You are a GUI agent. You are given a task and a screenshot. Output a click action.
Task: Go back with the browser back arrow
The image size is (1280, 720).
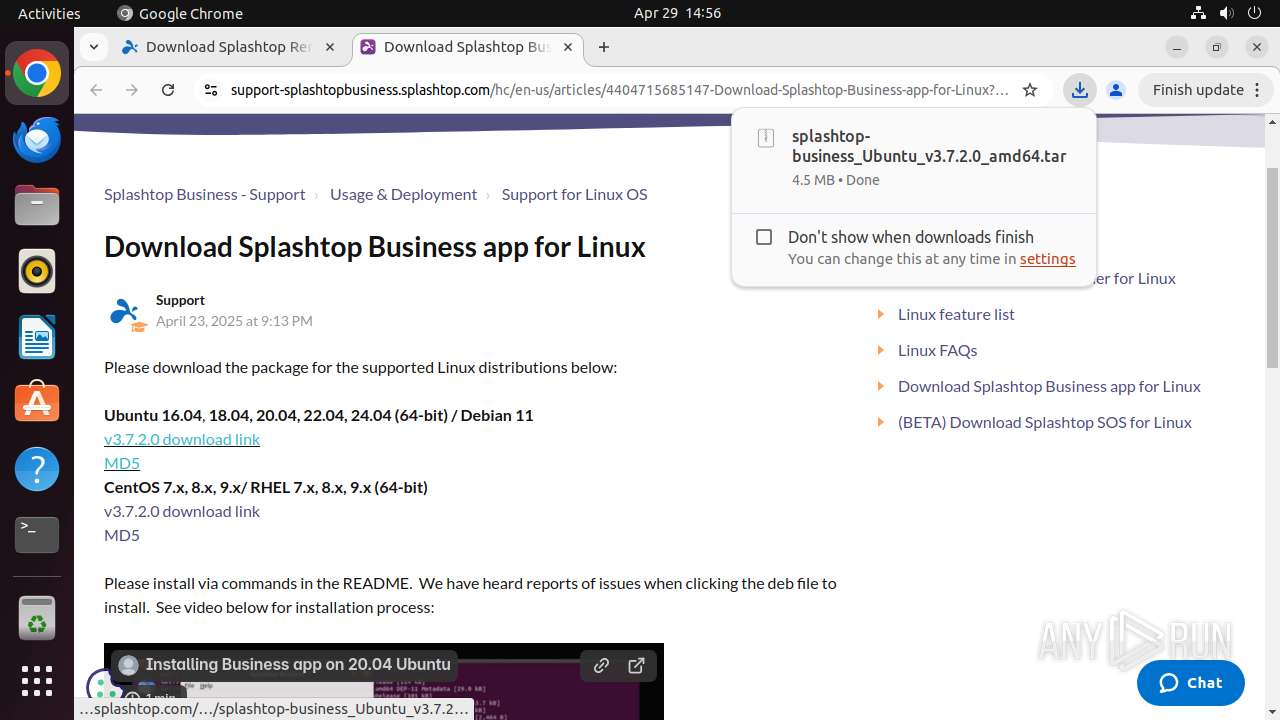96,90
